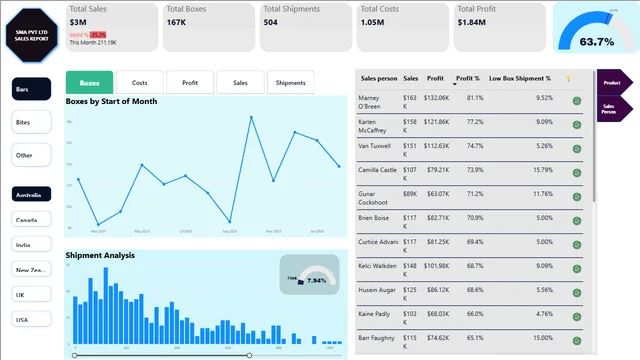This screenshot has height=360, width=640.
Task: Click the Boxes by Start of Month title
Action: (111, 101)
